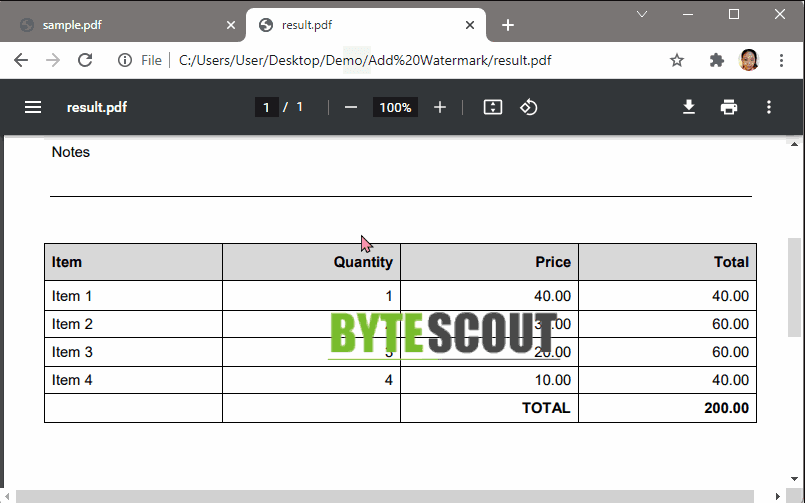Click the zoom out minus button
This screenshot has width=805, height=503.
[x=351, y=107]
